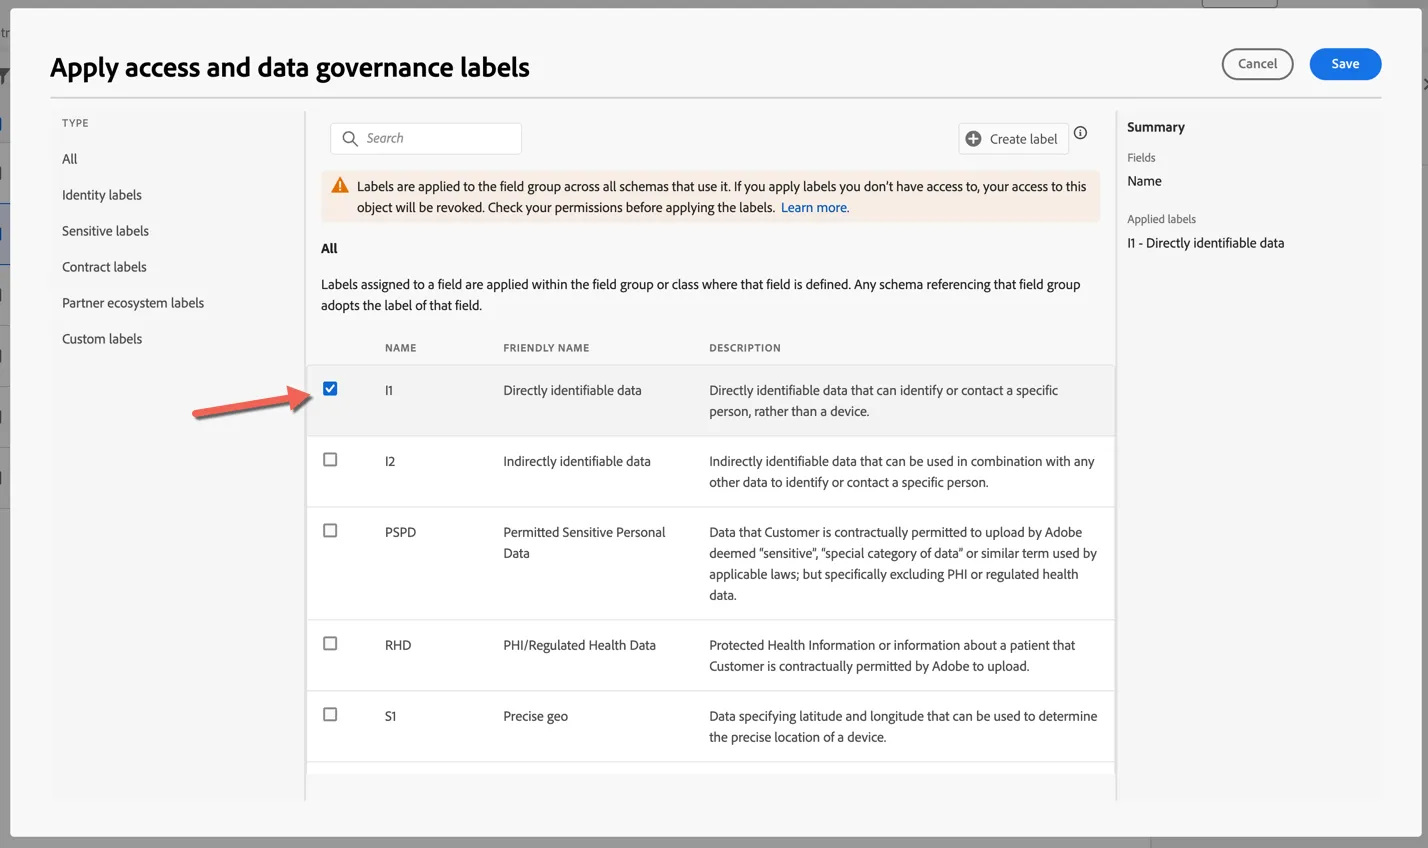
Task: Focus the Search labels field
Action: coord(426,139)
